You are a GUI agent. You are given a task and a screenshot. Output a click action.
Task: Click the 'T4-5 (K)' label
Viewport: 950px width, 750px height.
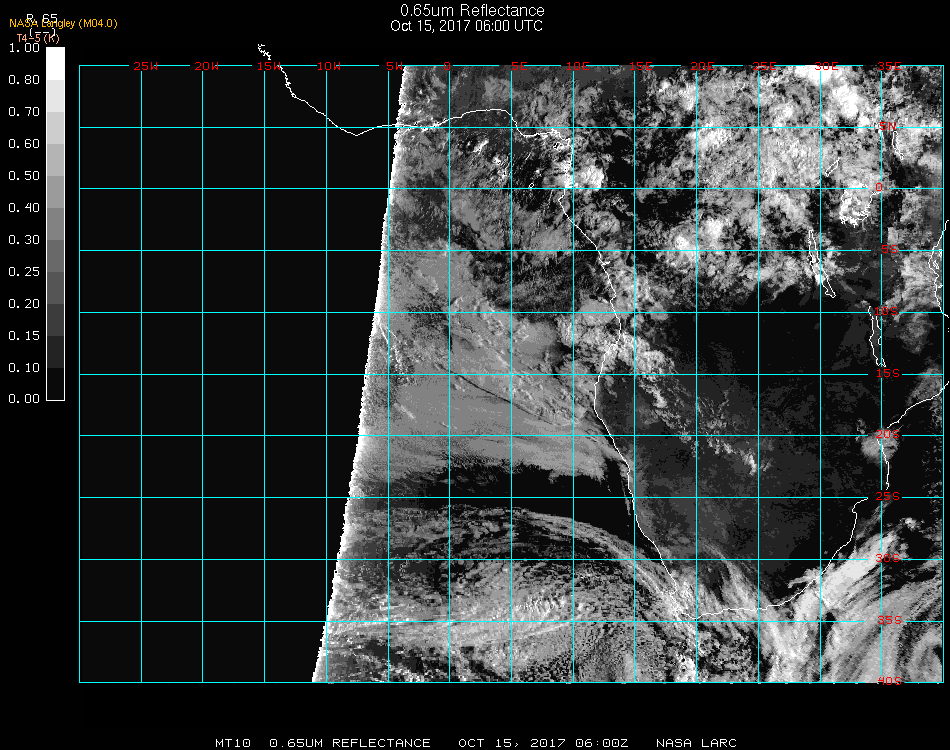point(37,38)
